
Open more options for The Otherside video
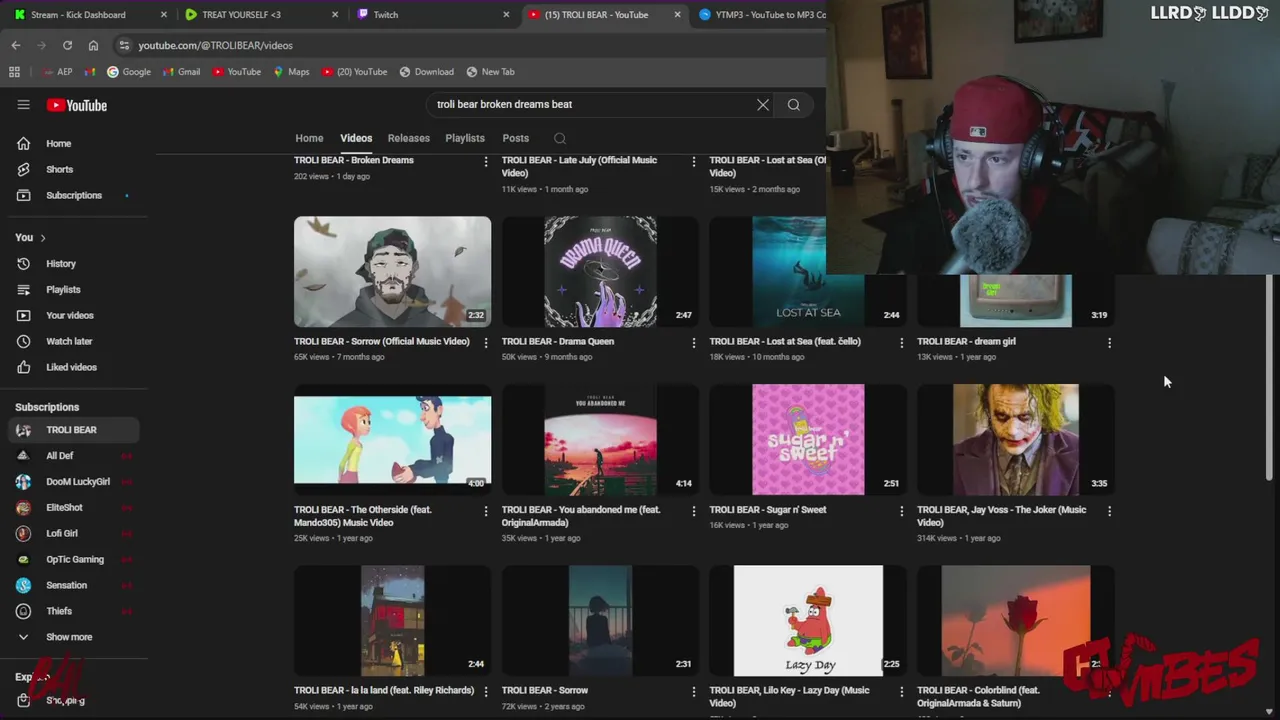pyautogui.click(x=486, y=510)
